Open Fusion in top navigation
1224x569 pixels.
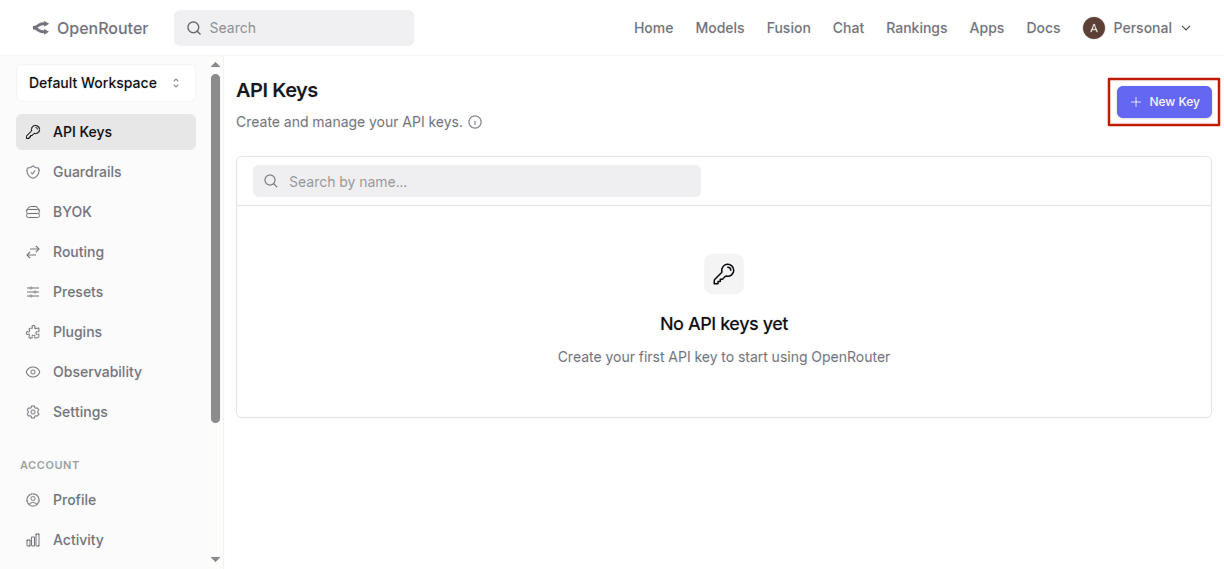tap(789, 28)
